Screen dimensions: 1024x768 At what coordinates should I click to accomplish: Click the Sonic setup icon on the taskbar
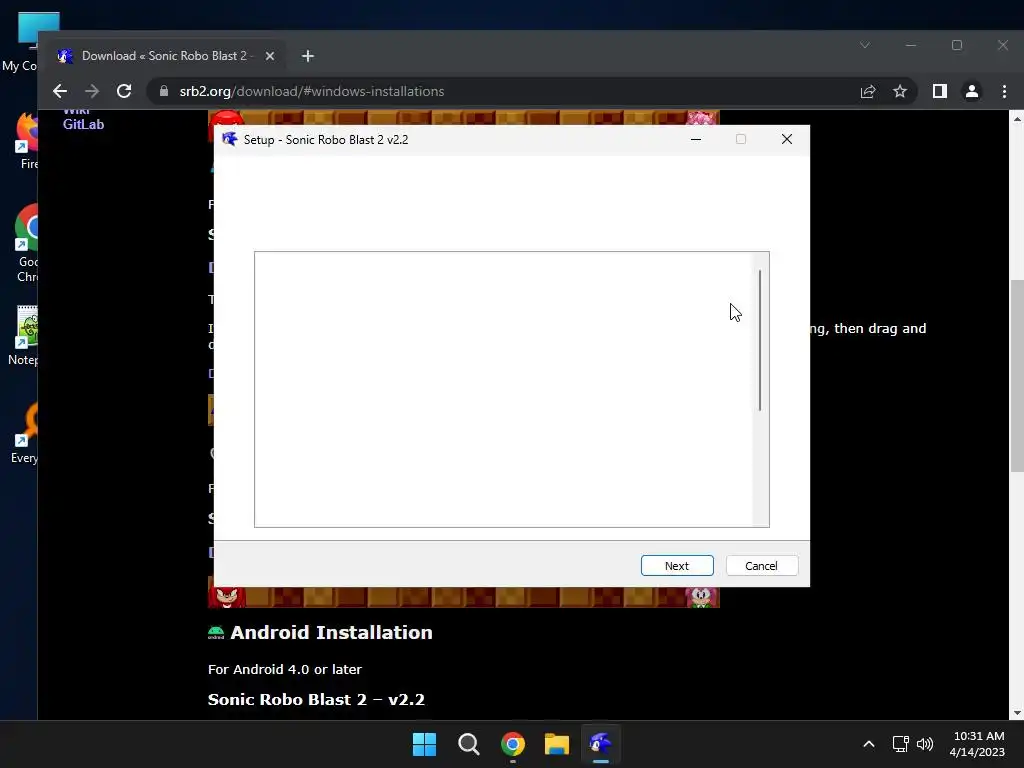601,744
